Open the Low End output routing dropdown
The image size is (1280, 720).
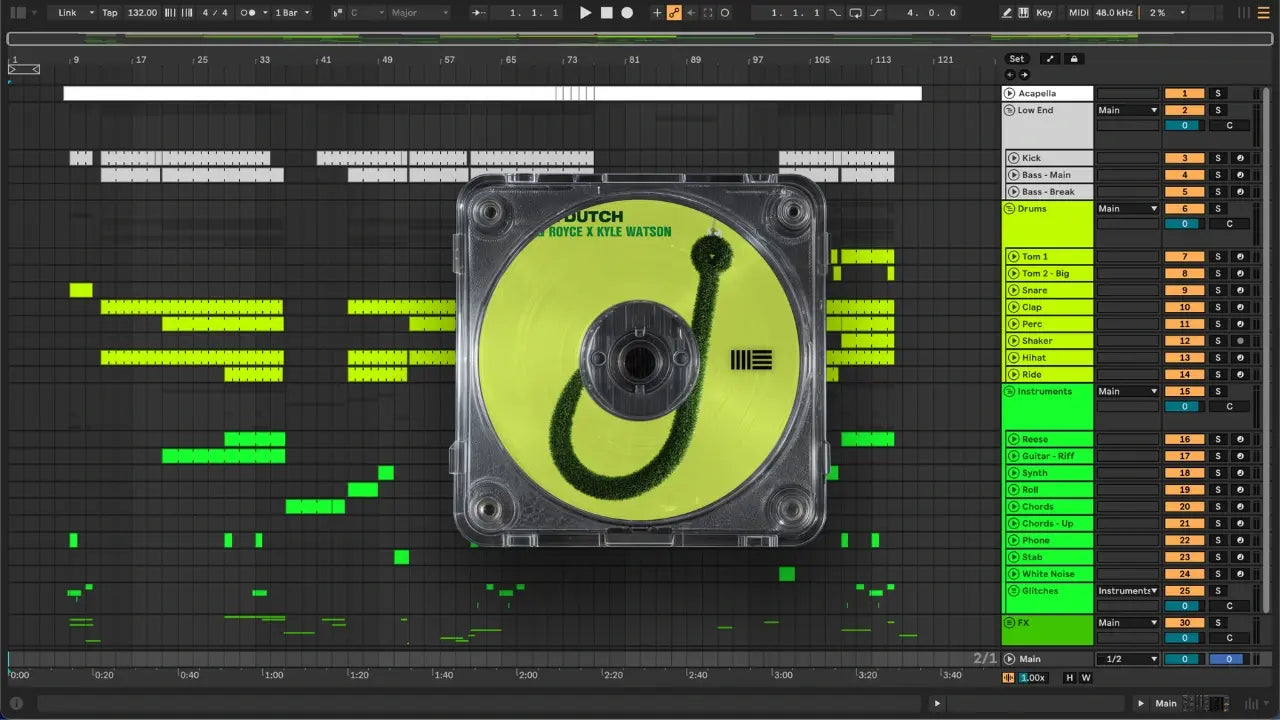1128,110
